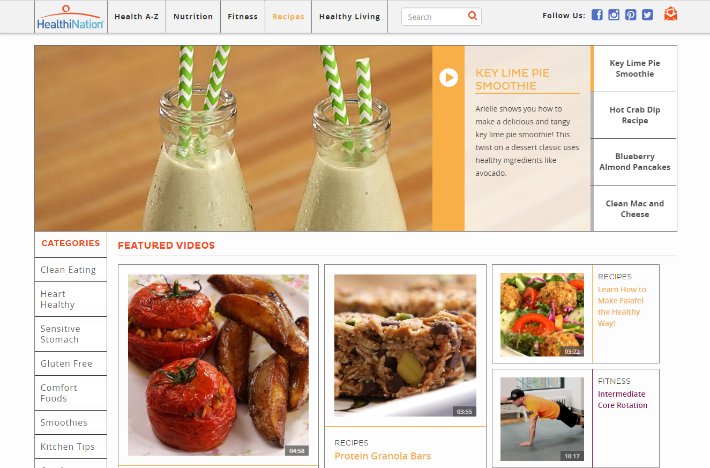This screenshot has width=710, height=468.
Task: Open the falafel salad video thumbnail
Action: 542,315
